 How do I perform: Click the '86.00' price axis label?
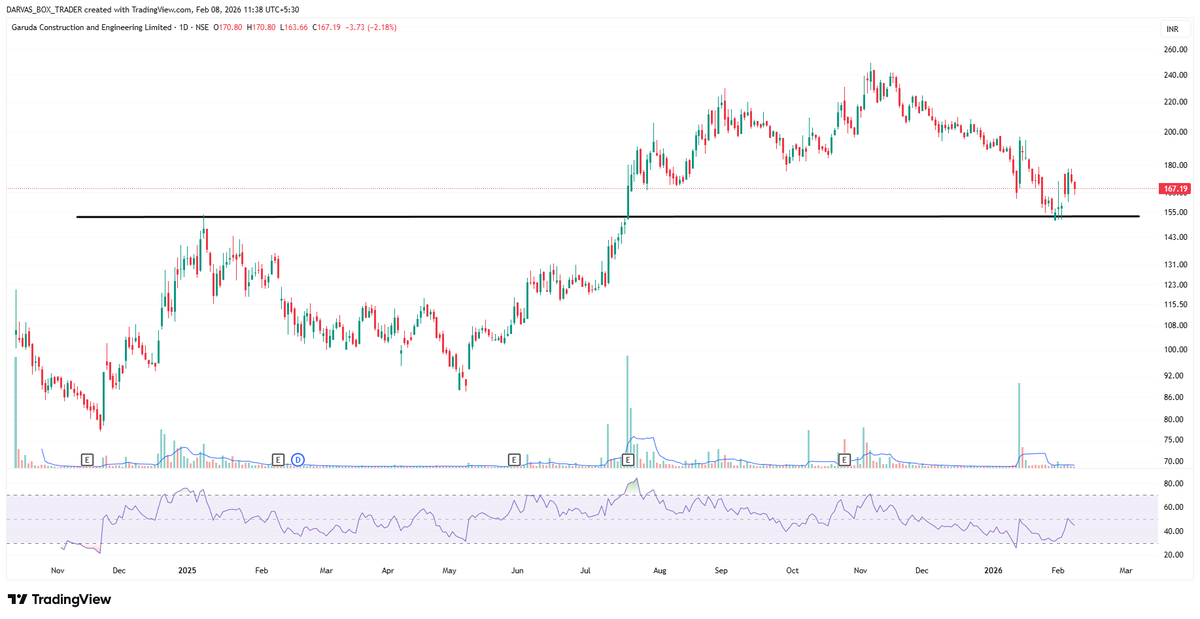pos(1176,398)
